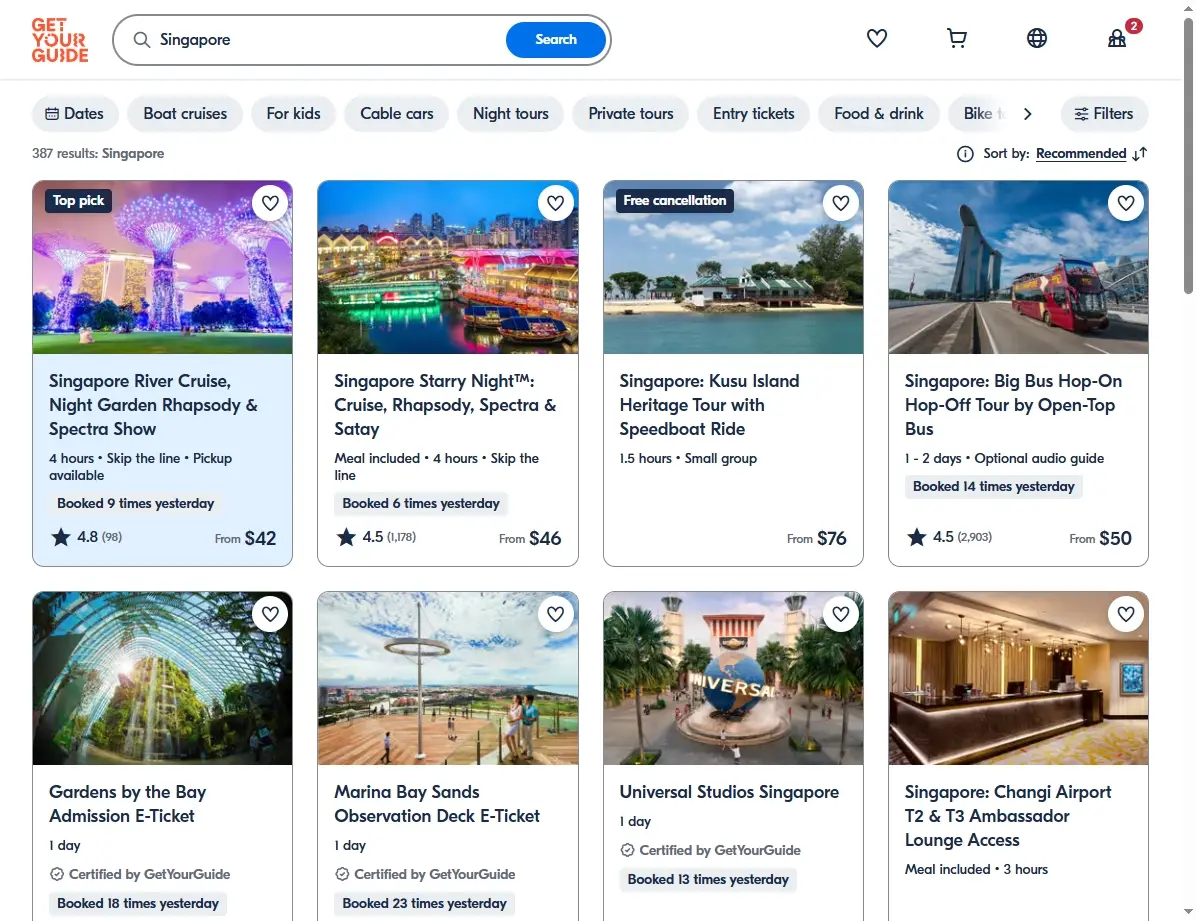This screenshot has height=921, width=1196.
Task: Click the Clarke Quay night river photo
Action: [x=448, y=267]
